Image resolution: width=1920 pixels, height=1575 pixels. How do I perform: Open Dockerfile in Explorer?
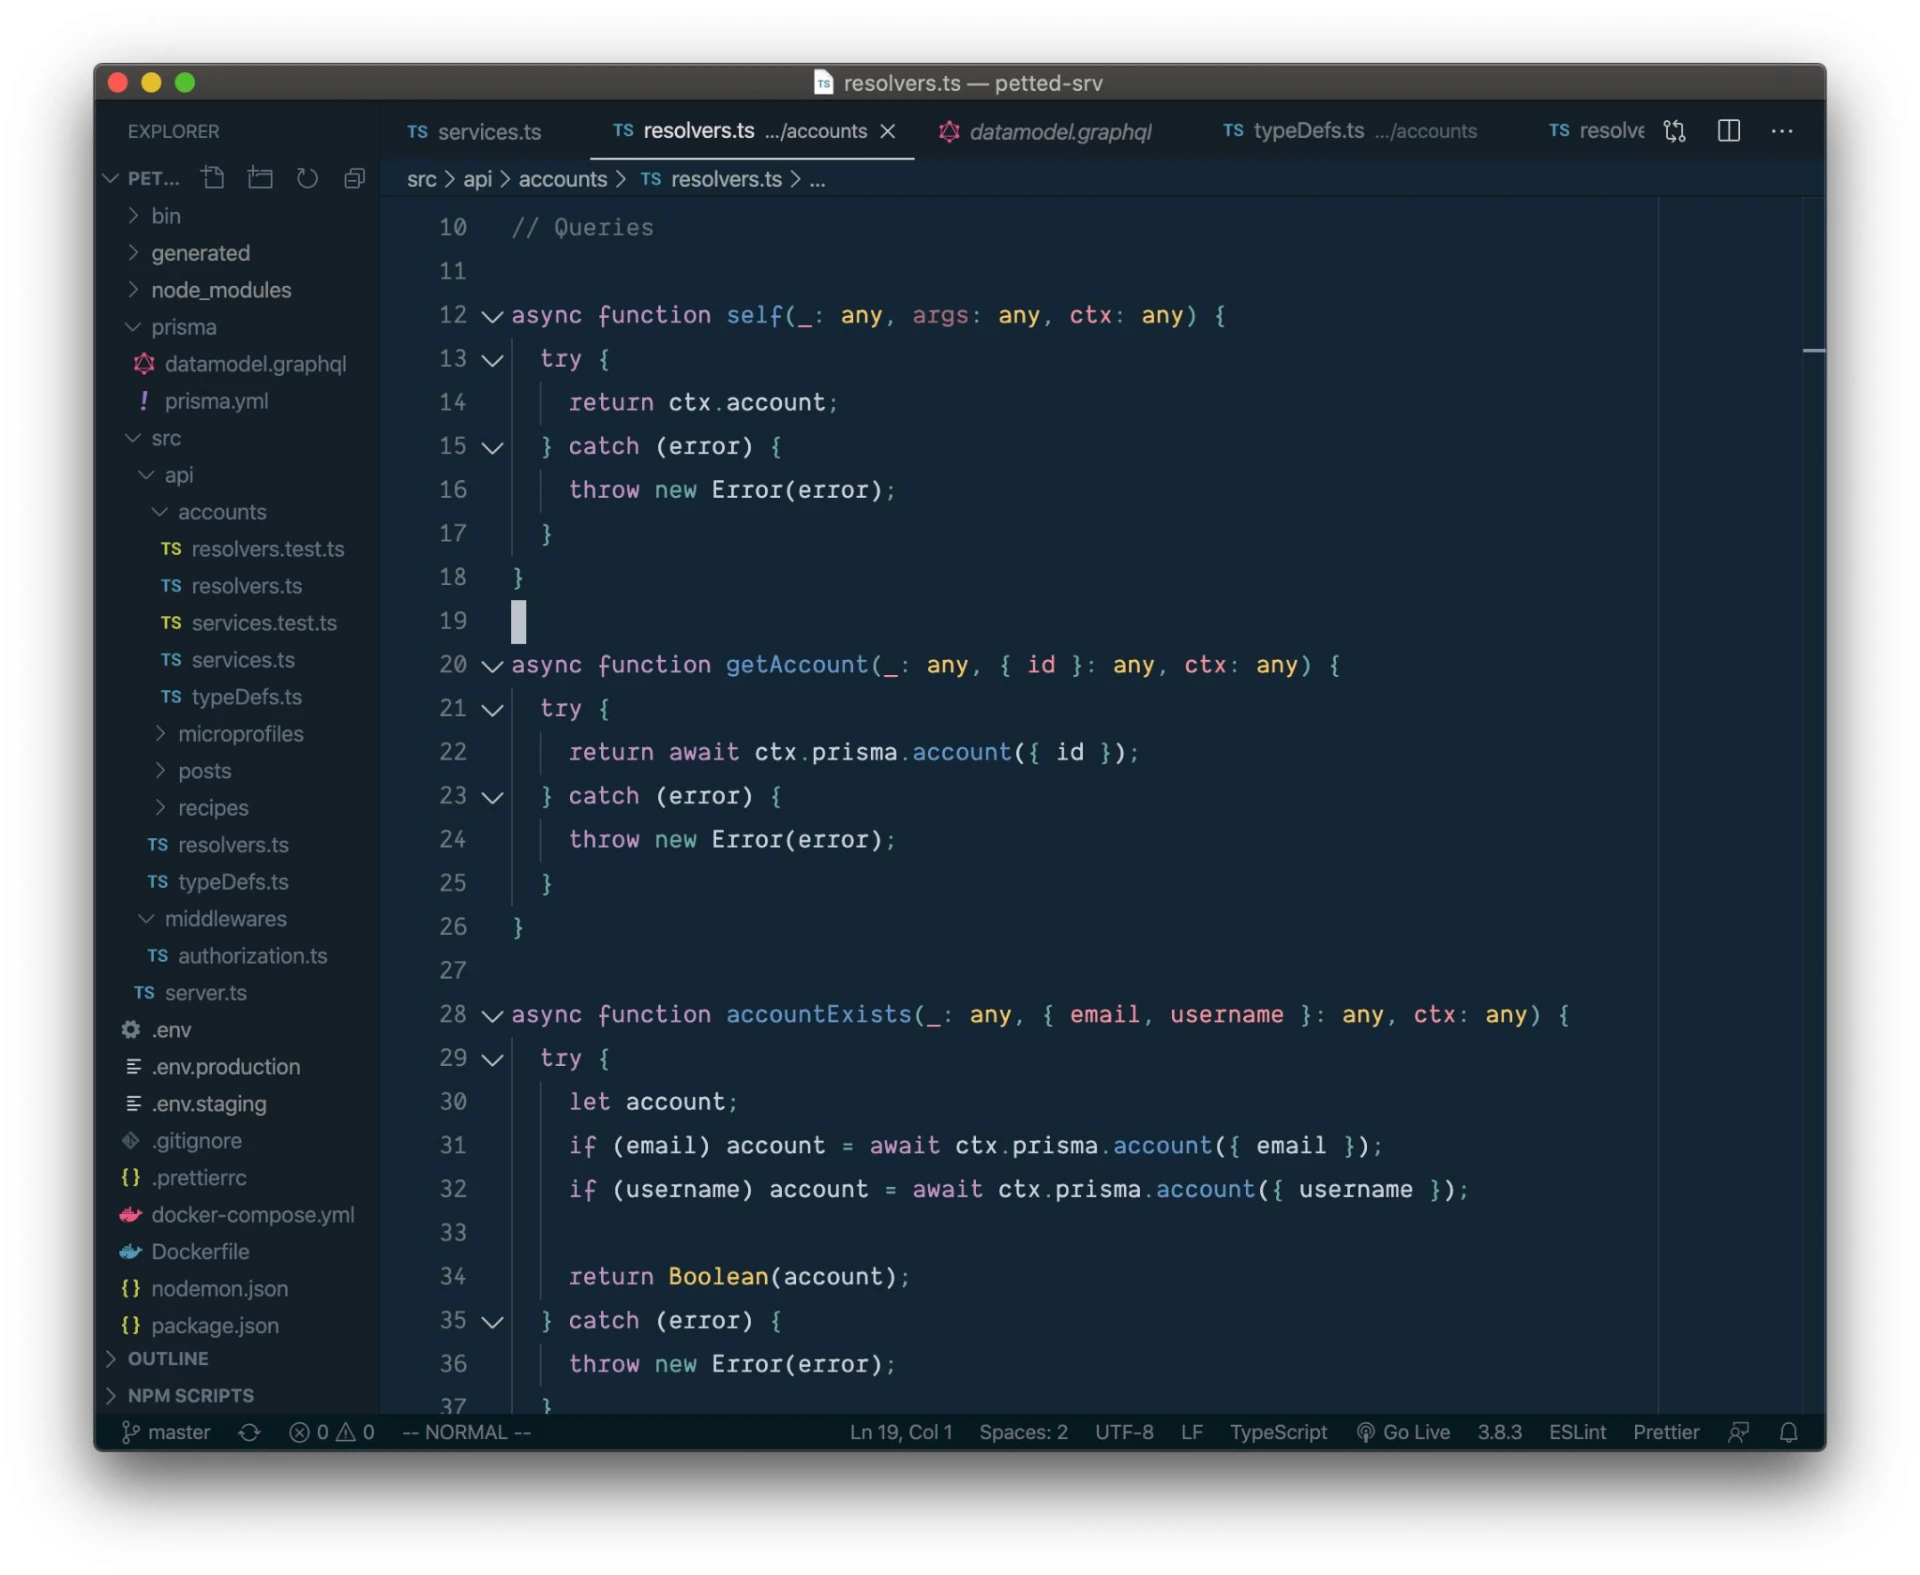click(239, 1252)
